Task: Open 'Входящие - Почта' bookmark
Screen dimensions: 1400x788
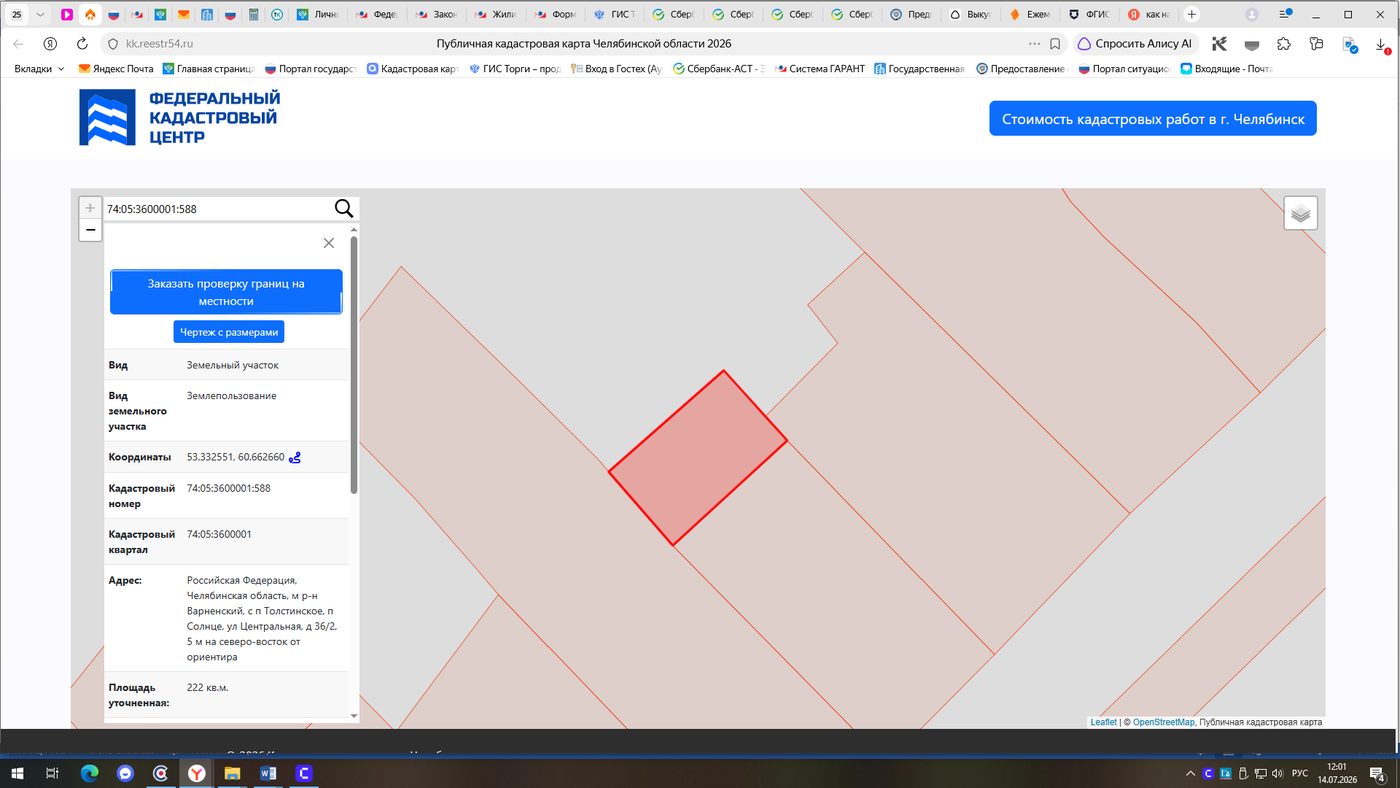Action: (1226, 69)
